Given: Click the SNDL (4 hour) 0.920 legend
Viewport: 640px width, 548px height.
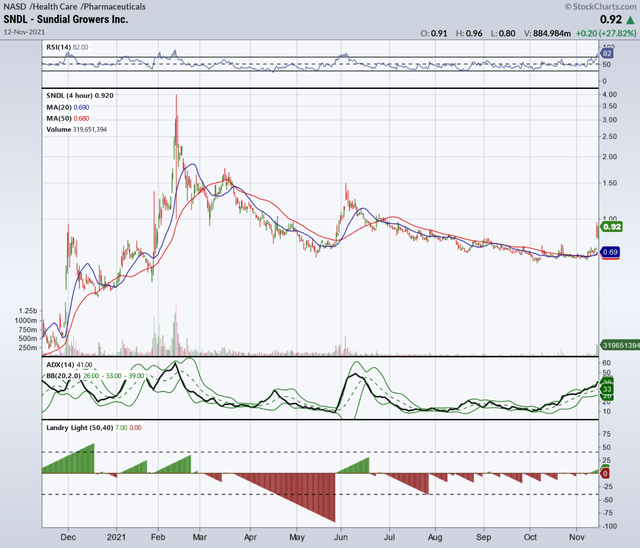Looking at the screenshot, I should (x=80, y=95).
